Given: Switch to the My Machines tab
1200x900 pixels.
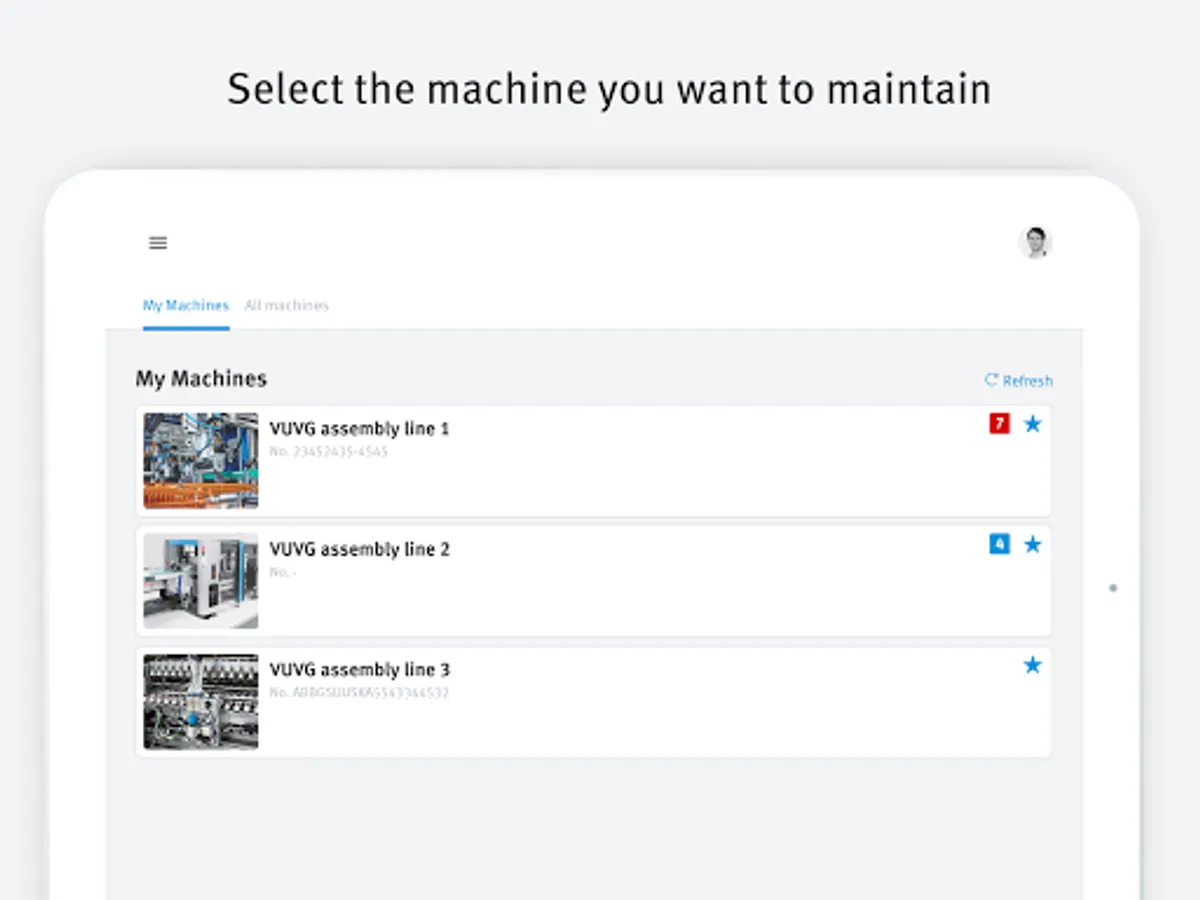Looking at the screenshot, I should pyautogui.click(x=186, y=305).
